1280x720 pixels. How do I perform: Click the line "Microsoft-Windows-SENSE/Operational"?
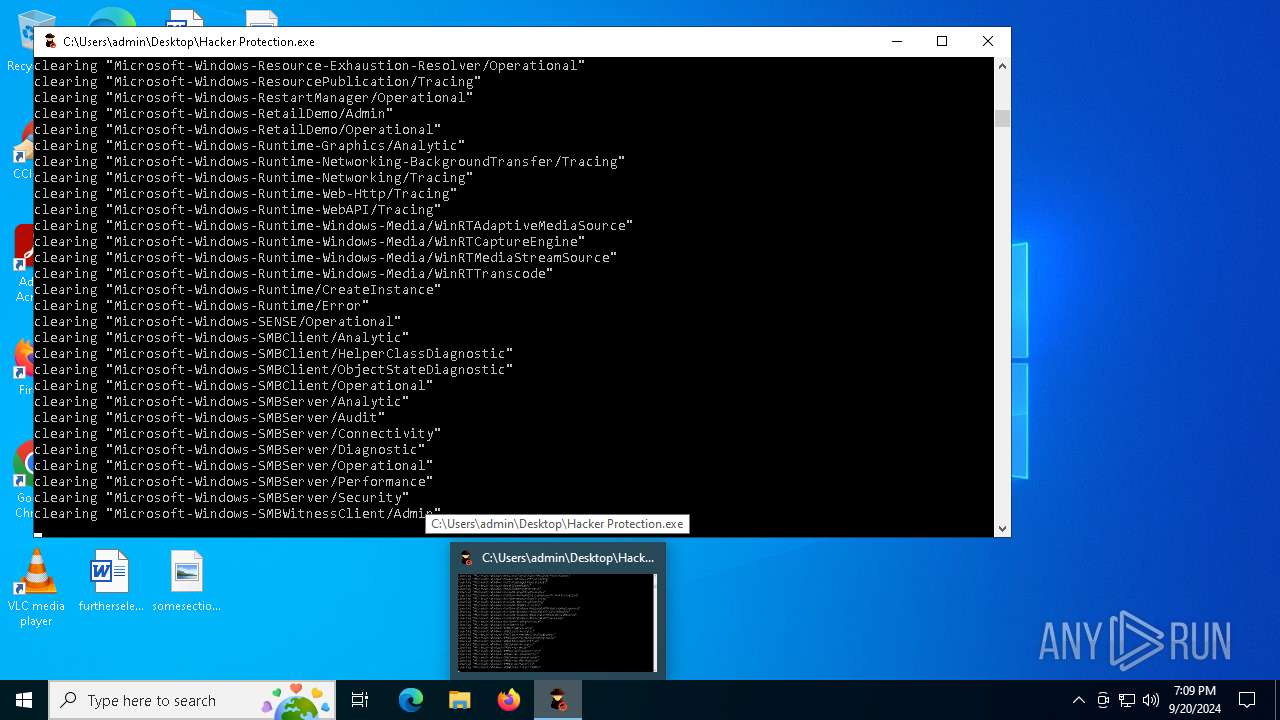tap(217, 321)
